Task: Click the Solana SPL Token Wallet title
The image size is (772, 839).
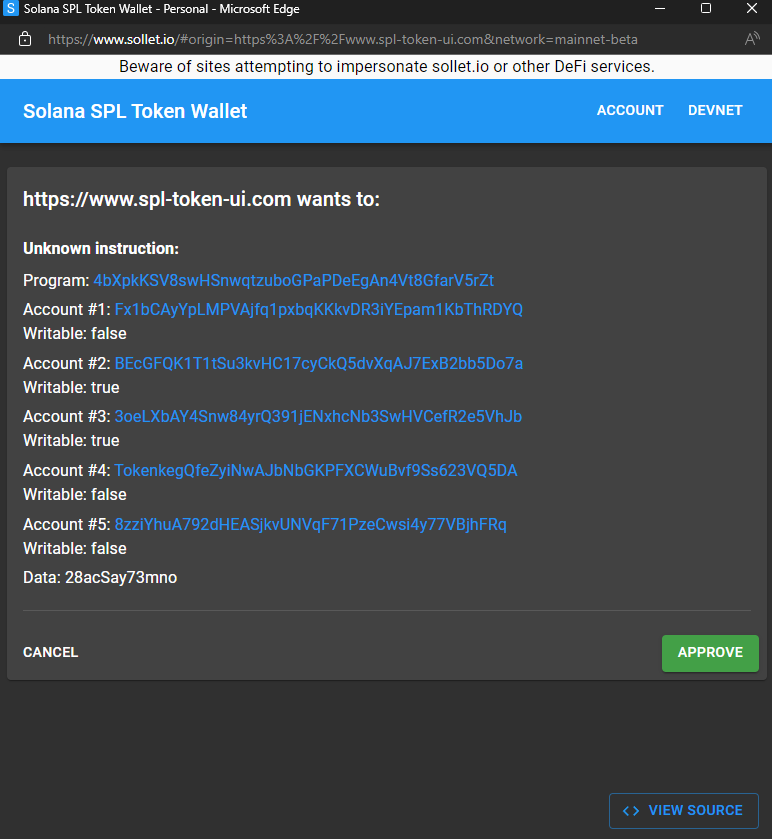Action: [135, 111]
